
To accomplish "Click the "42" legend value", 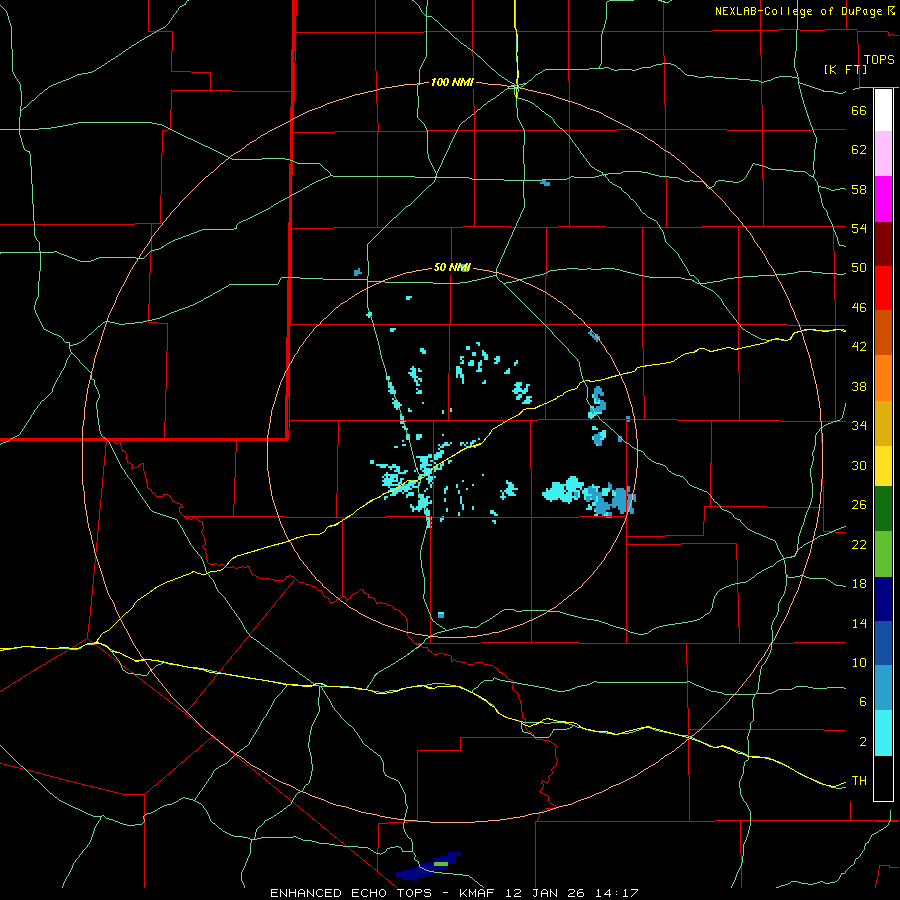I will point(859,347).
